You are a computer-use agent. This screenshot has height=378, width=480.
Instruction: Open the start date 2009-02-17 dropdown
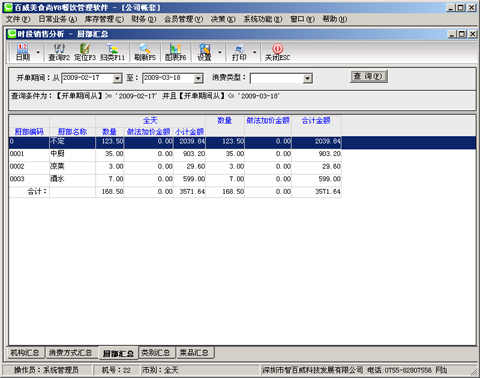pos(117,78)
